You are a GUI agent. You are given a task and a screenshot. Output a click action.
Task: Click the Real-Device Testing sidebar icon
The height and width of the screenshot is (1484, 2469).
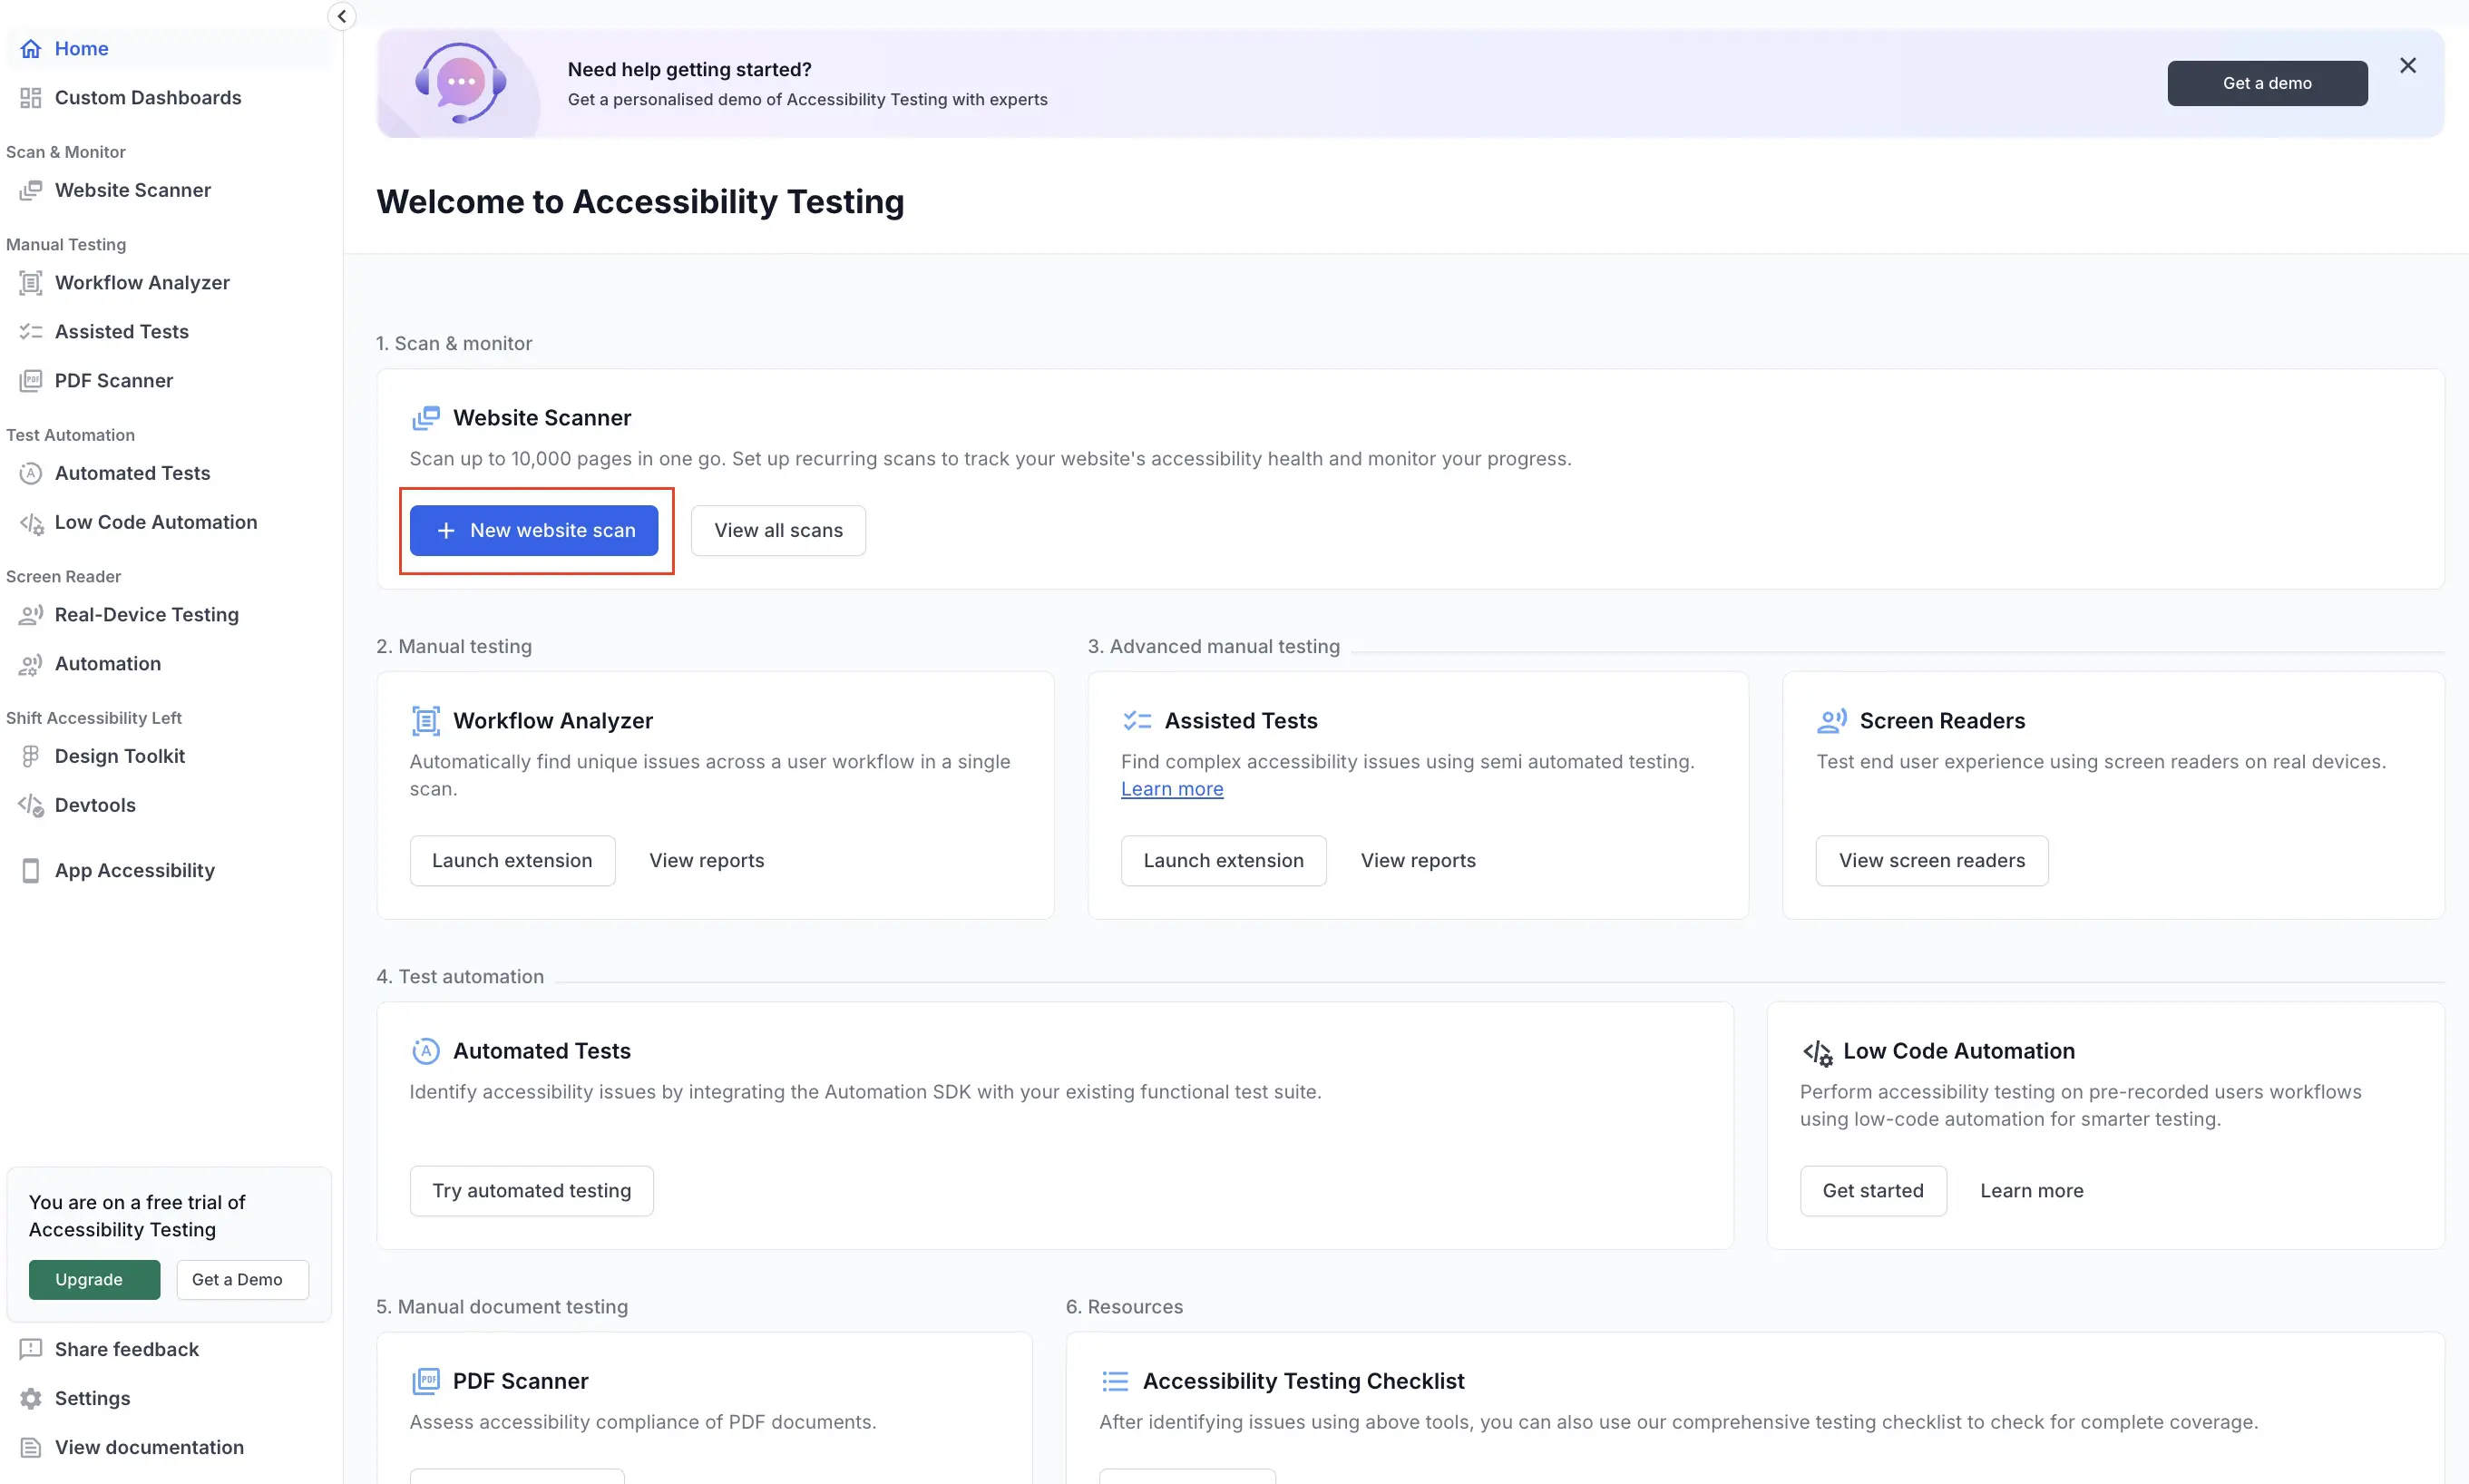tap(31, 615)
